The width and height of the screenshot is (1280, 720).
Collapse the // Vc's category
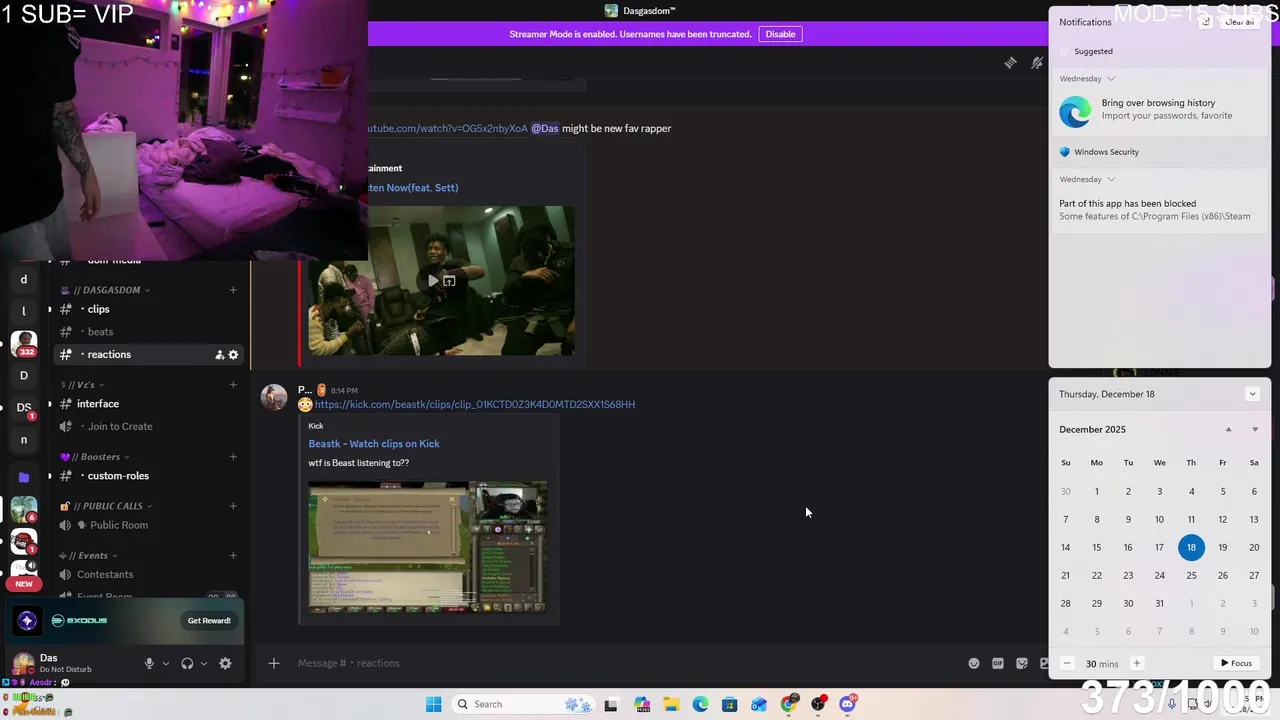(x=82, y=385)
